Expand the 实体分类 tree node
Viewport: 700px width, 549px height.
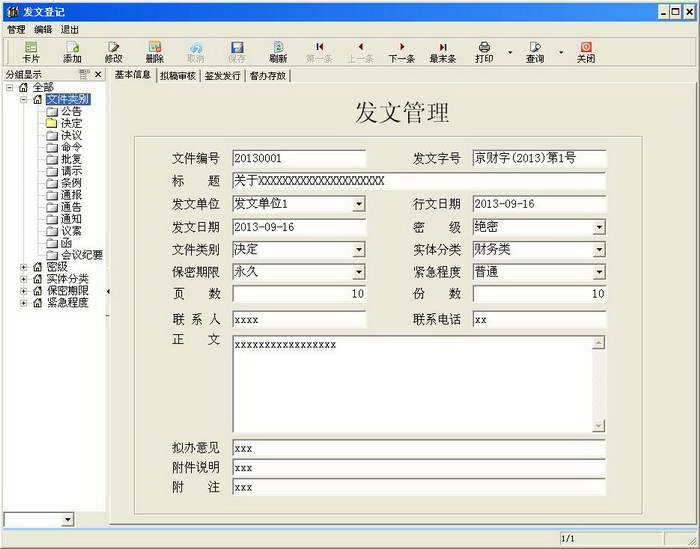tap(24, 279)
